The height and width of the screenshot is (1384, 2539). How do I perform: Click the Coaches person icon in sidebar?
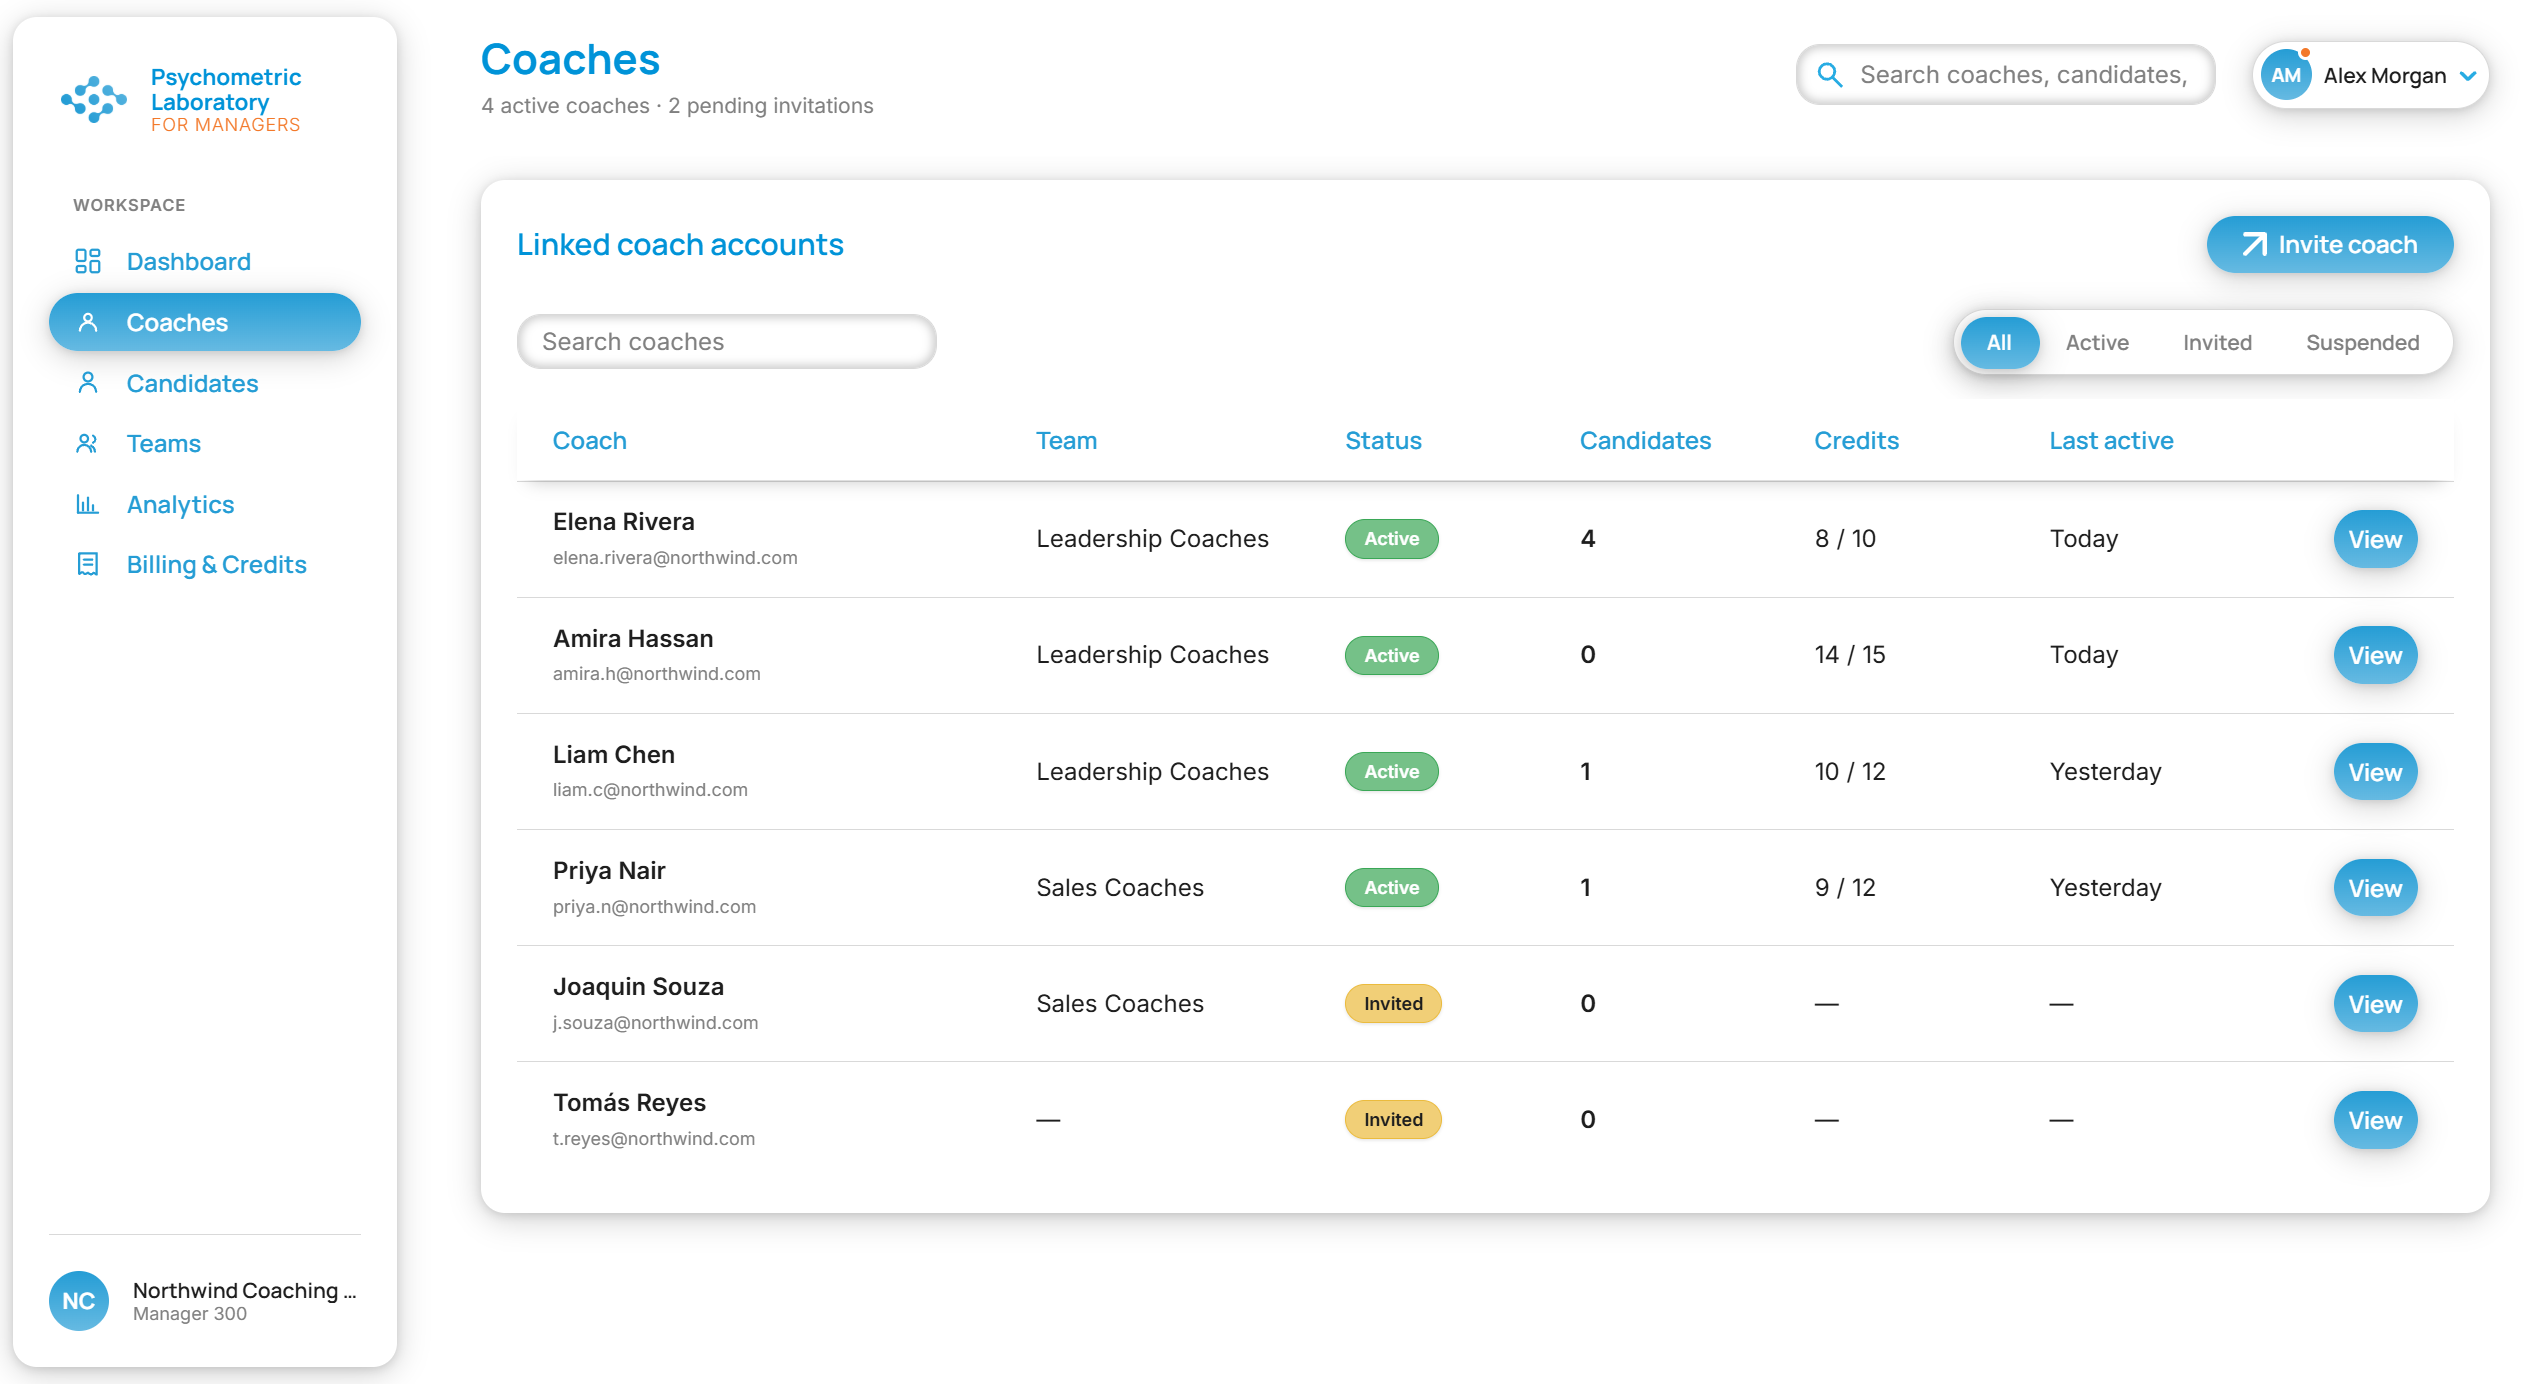[88, 322]
